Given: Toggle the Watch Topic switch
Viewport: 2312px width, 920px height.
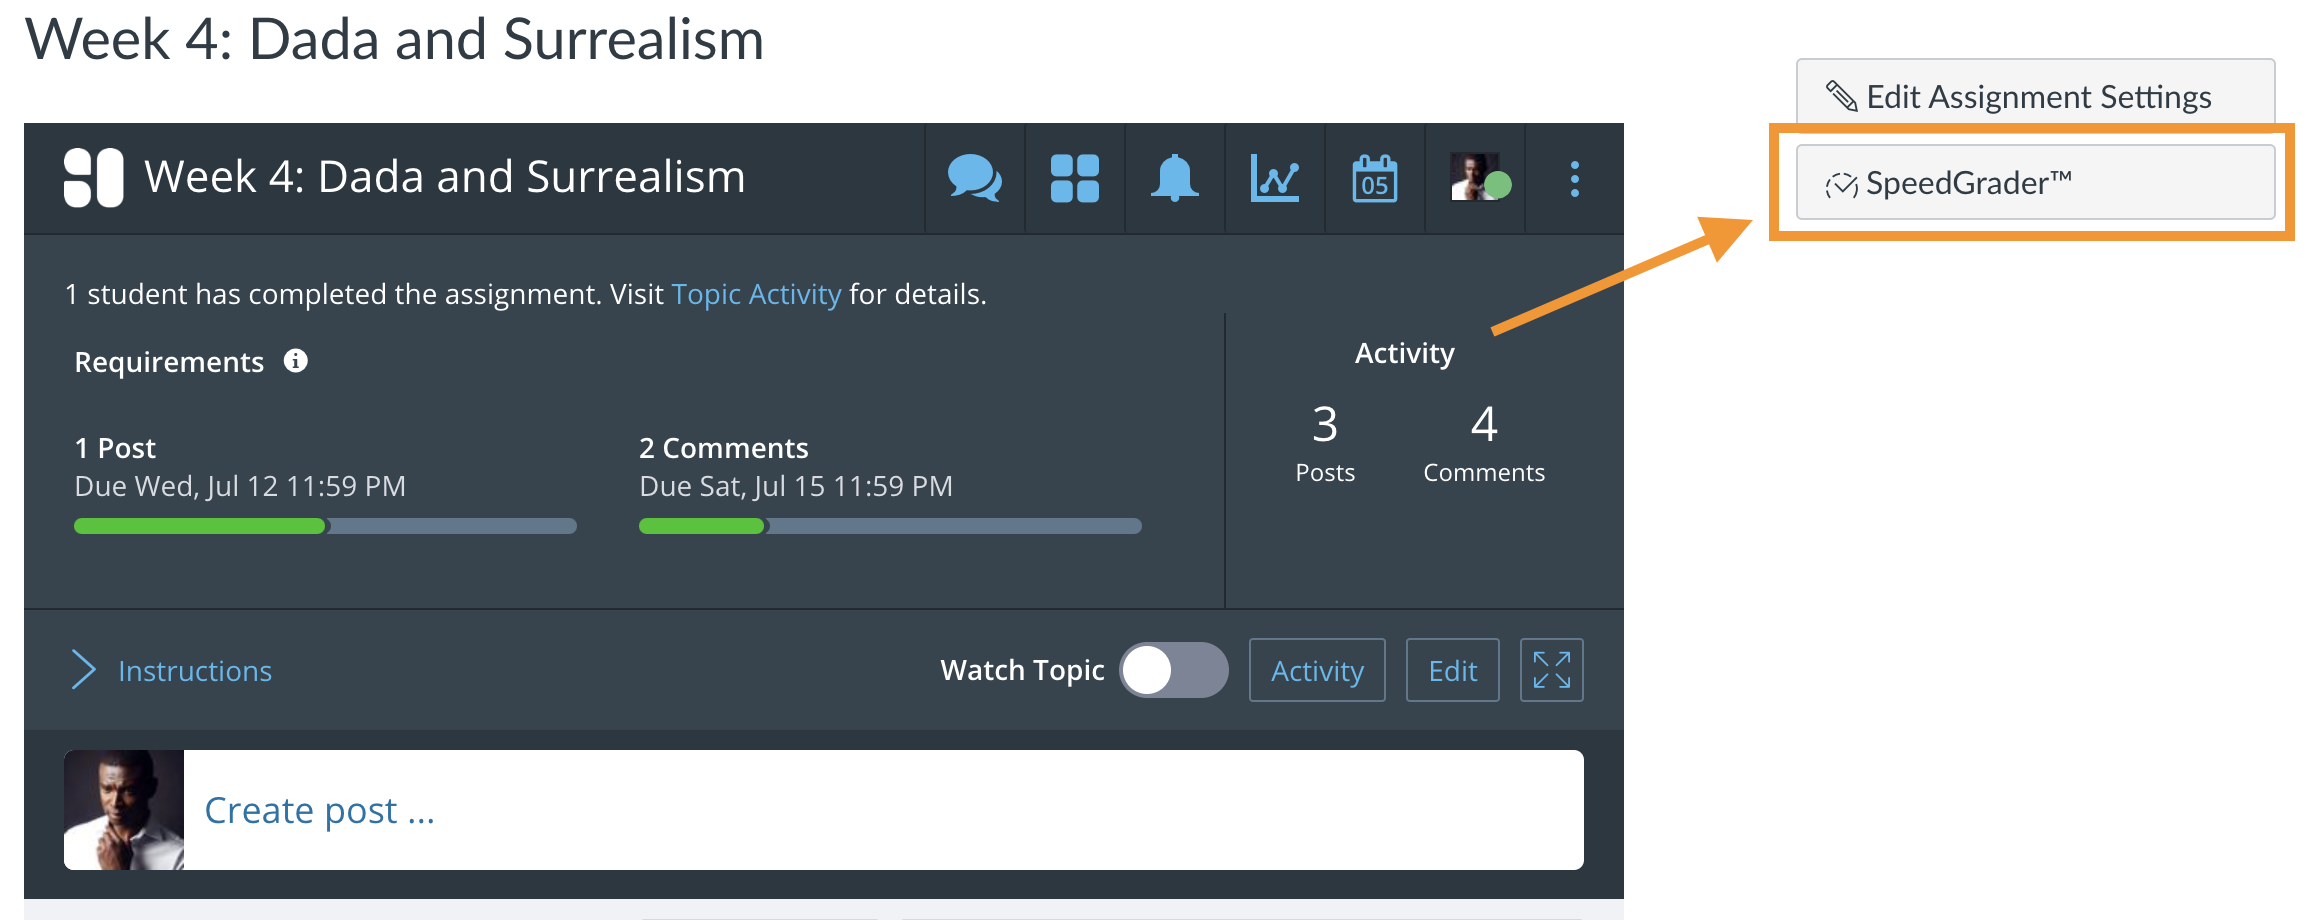Looking at the screenshot, I should [1173, 670].
